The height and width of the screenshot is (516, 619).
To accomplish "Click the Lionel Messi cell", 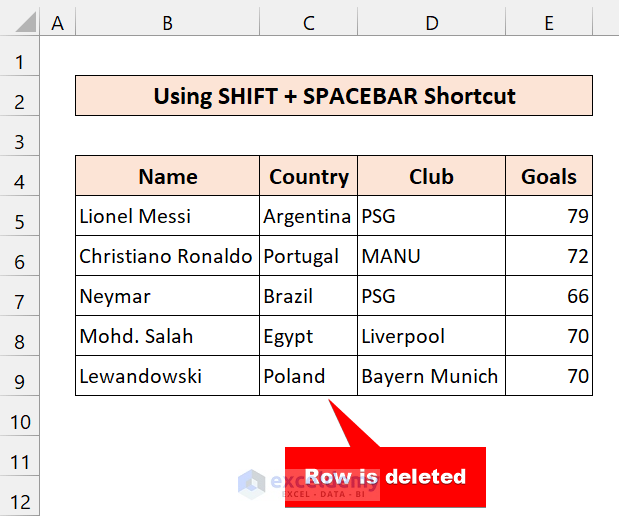I will 167,216.
